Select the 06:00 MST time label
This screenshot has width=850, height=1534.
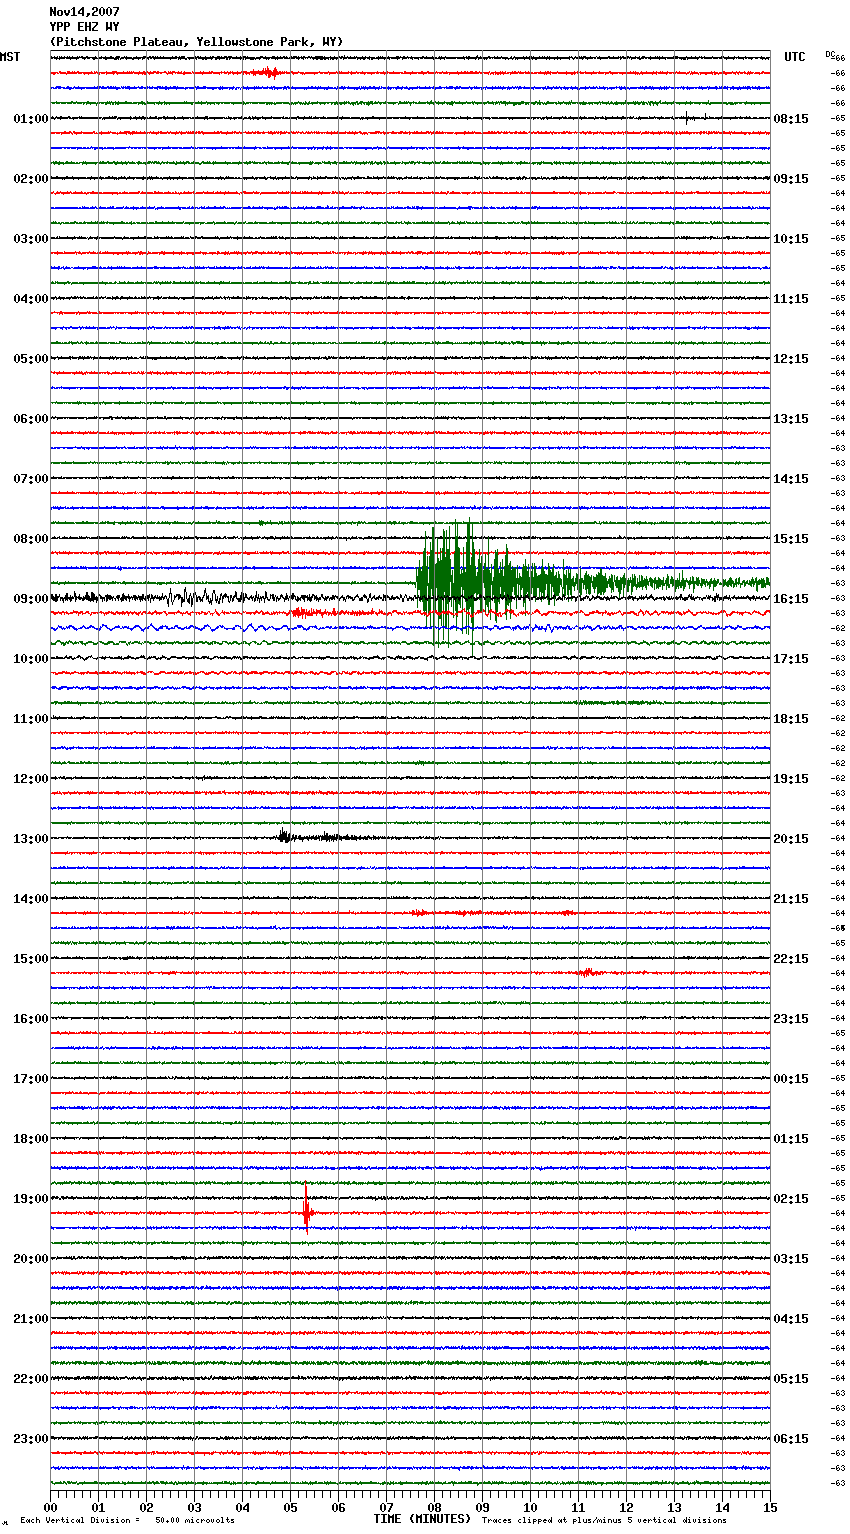[31, 419]
